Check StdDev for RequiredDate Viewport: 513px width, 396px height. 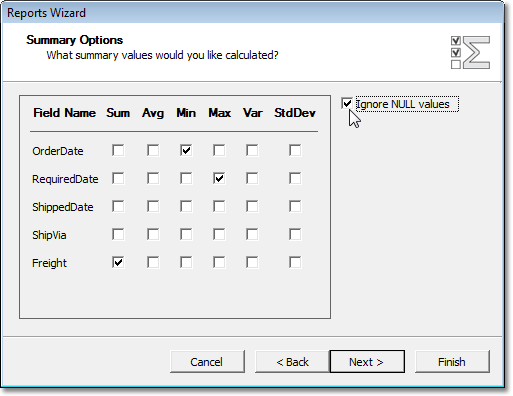point(295,178)
